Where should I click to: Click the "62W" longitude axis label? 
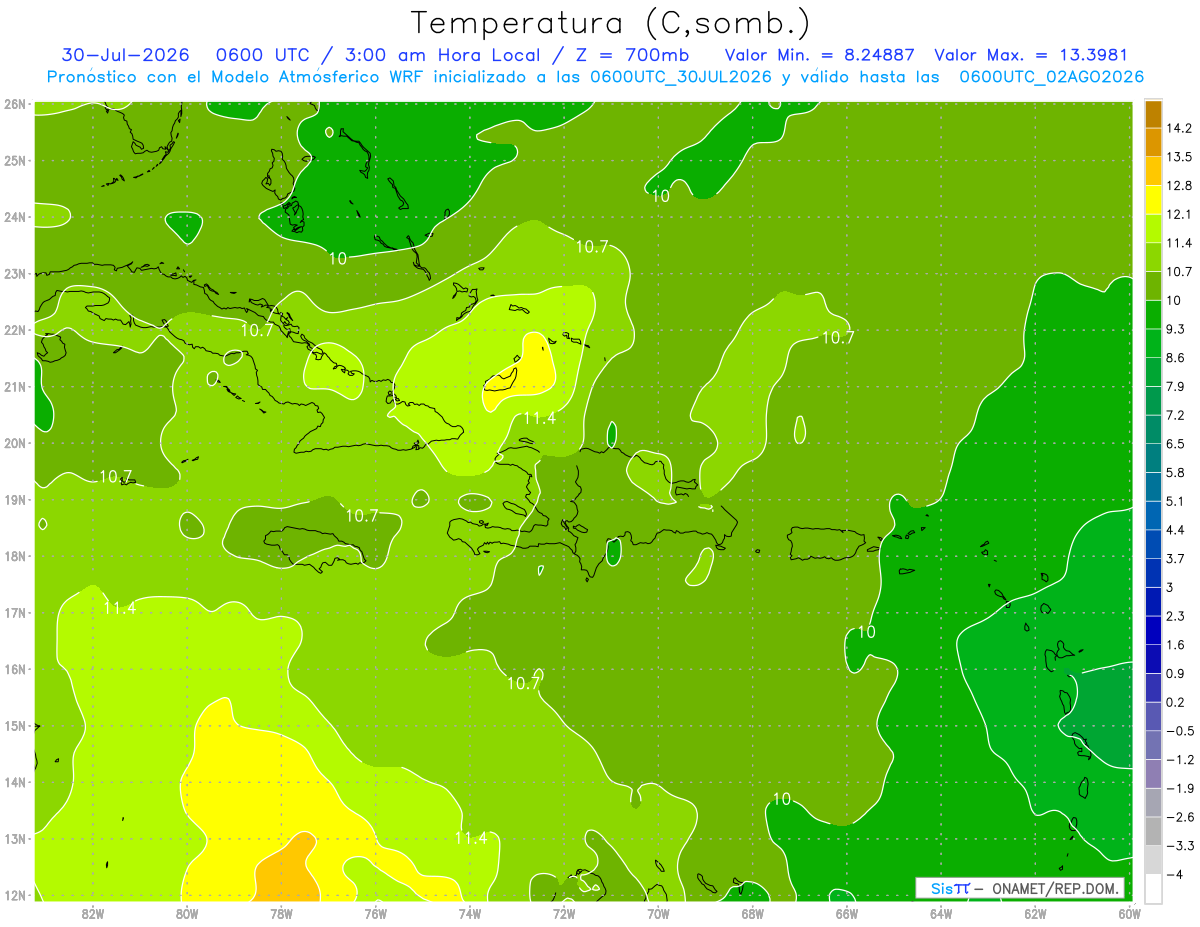[1035, 912]
